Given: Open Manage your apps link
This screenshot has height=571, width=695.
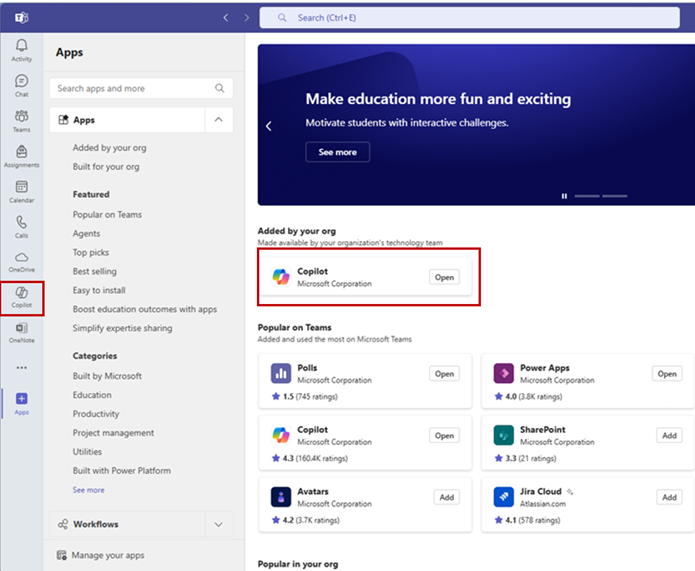Looking at the screenshot, I should (x=107, y=555).
